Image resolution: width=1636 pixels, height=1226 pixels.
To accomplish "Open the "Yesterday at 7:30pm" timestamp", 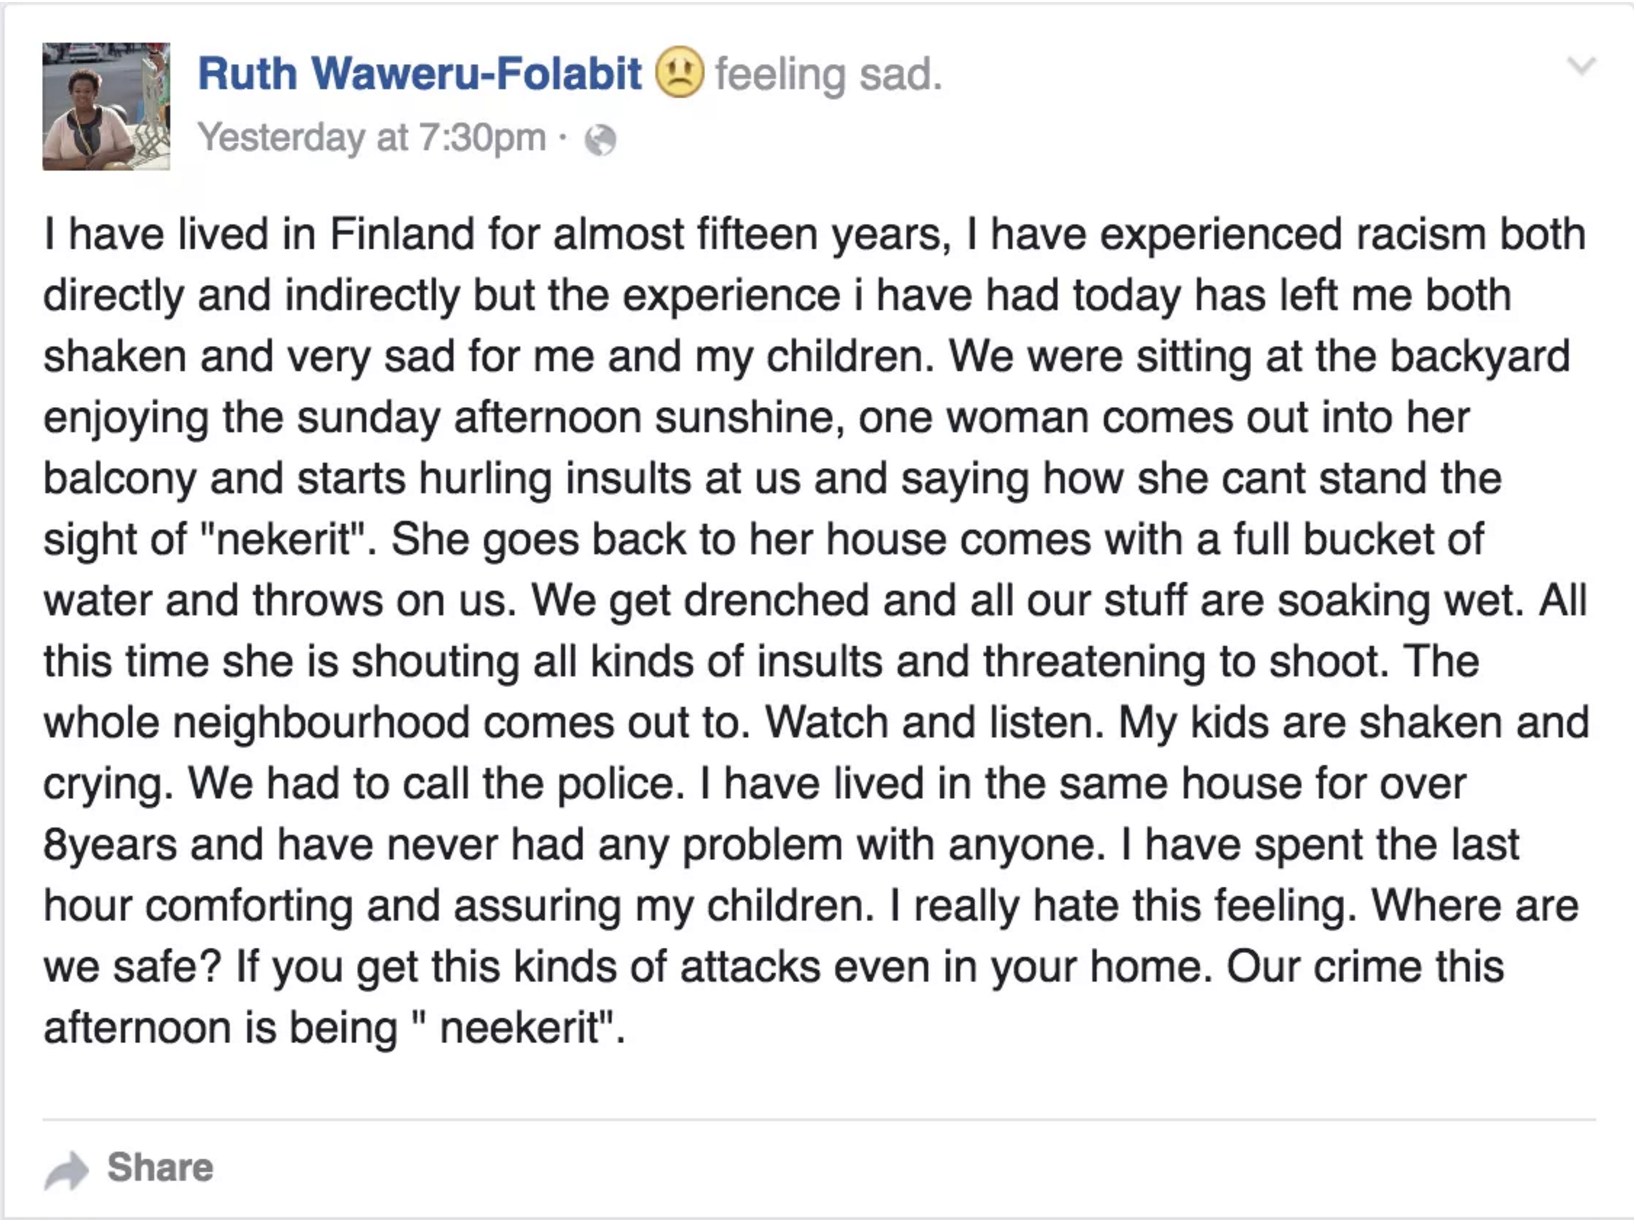I will coord(372,137).
